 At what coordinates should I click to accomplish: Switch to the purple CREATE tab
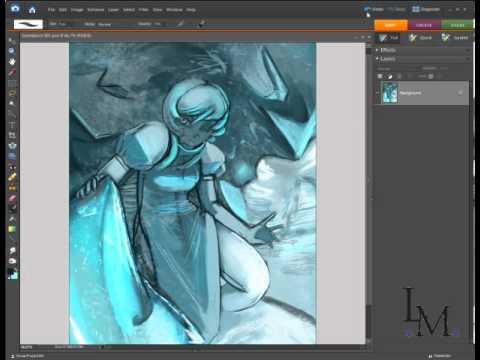[424, 25]
